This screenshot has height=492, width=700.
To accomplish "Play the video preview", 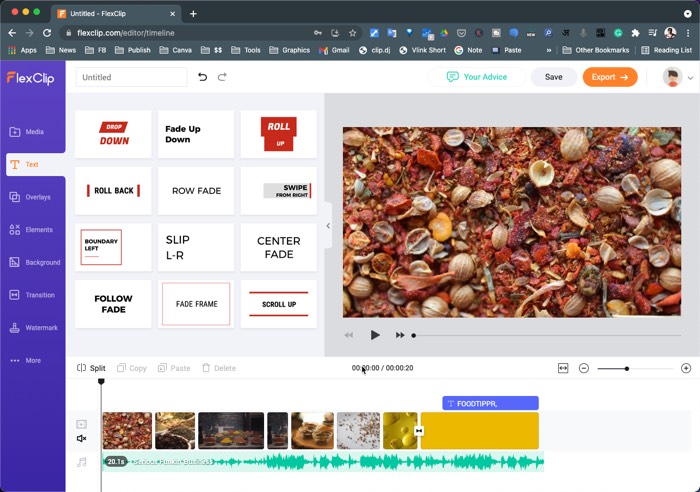I will coord(375,335).
